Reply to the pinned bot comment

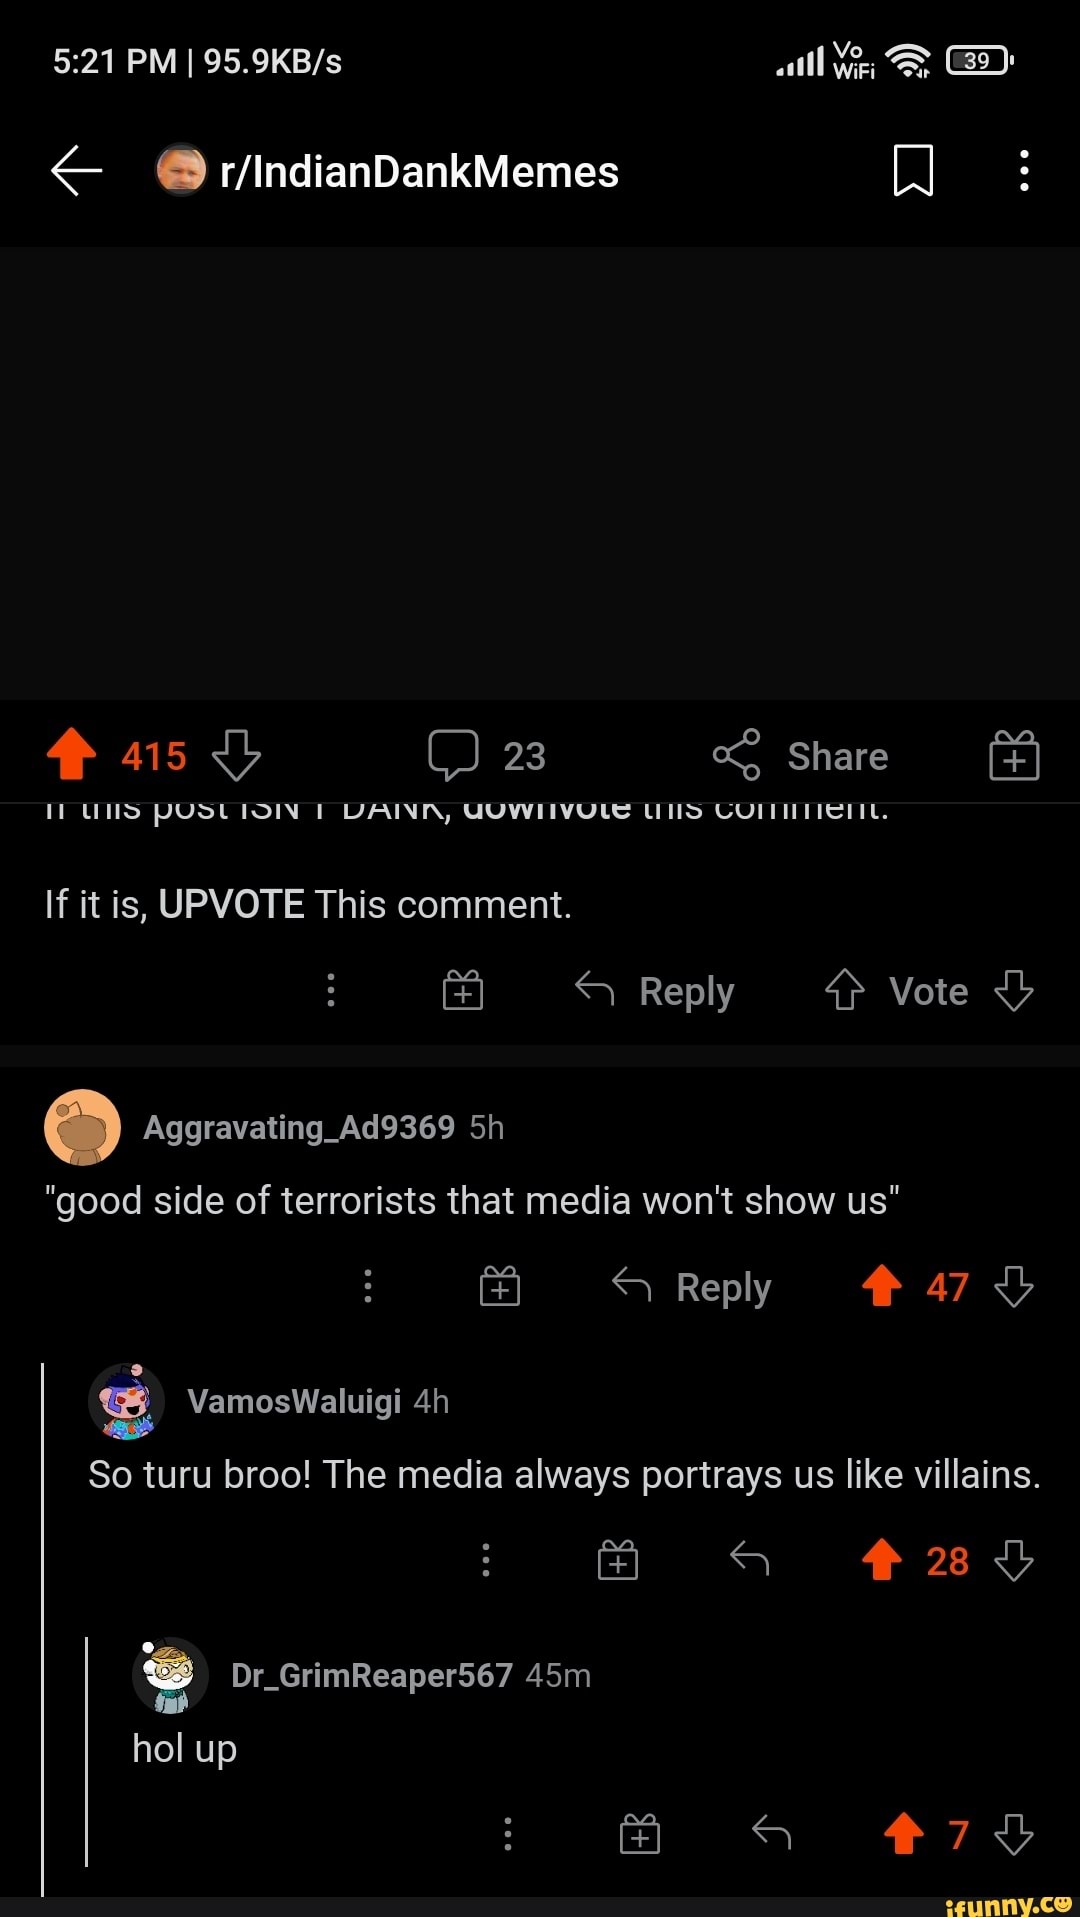[x=655, y=991]
